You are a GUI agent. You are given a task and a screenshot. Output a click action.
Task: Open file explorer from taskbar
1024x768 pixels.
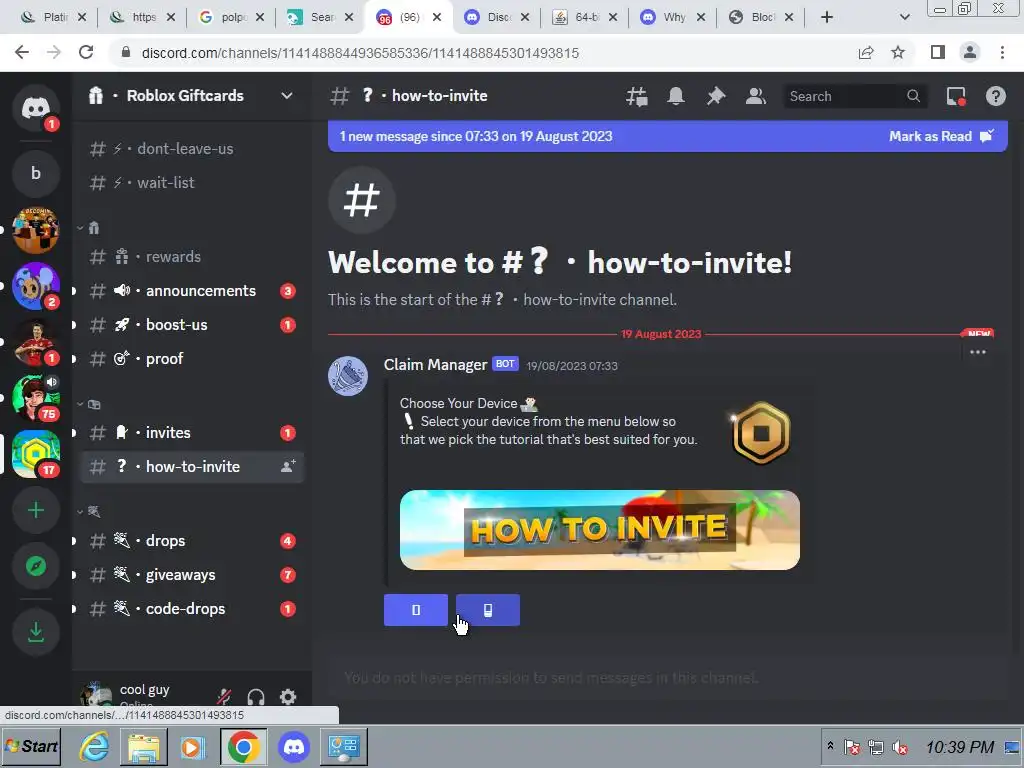pos(144,746)
